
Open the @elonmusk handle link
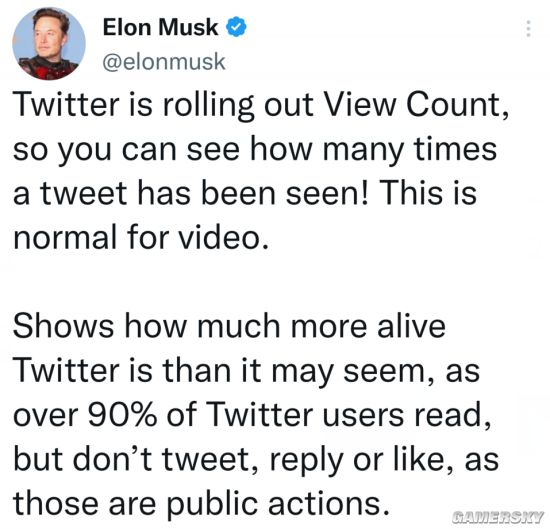click(x=164, y=62)
